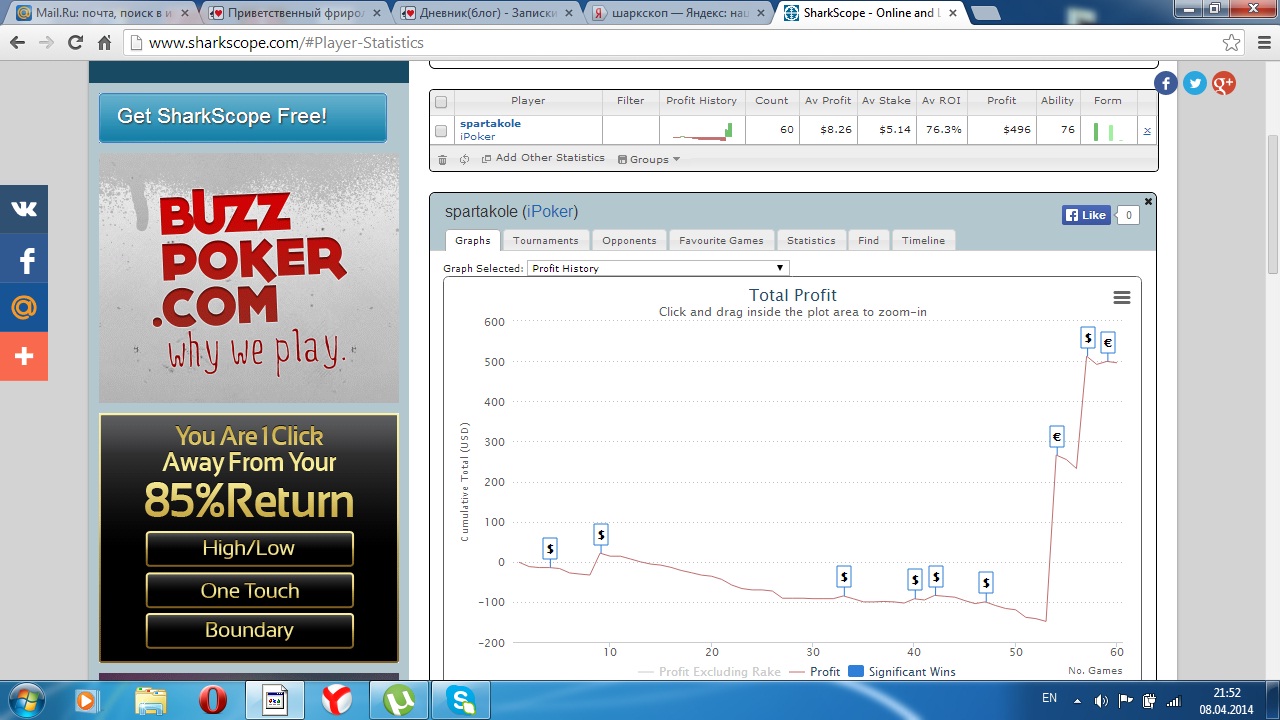Click the VK share button in sidebar
Image resolution: width=1280 pixels, height=720 pixels.
24,209
